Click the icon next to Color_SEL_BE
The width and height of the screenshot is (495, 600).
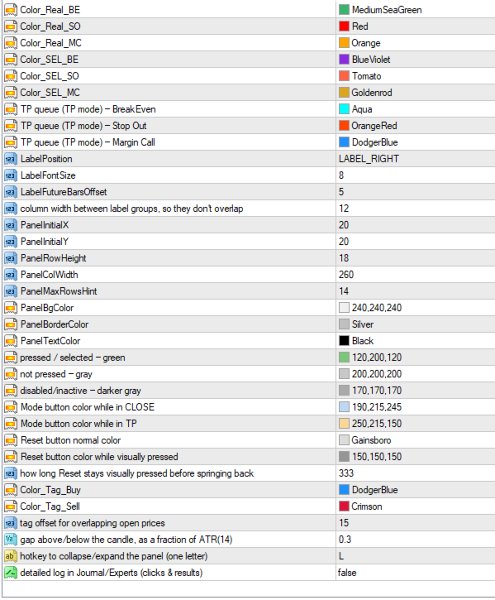point(11,59)
